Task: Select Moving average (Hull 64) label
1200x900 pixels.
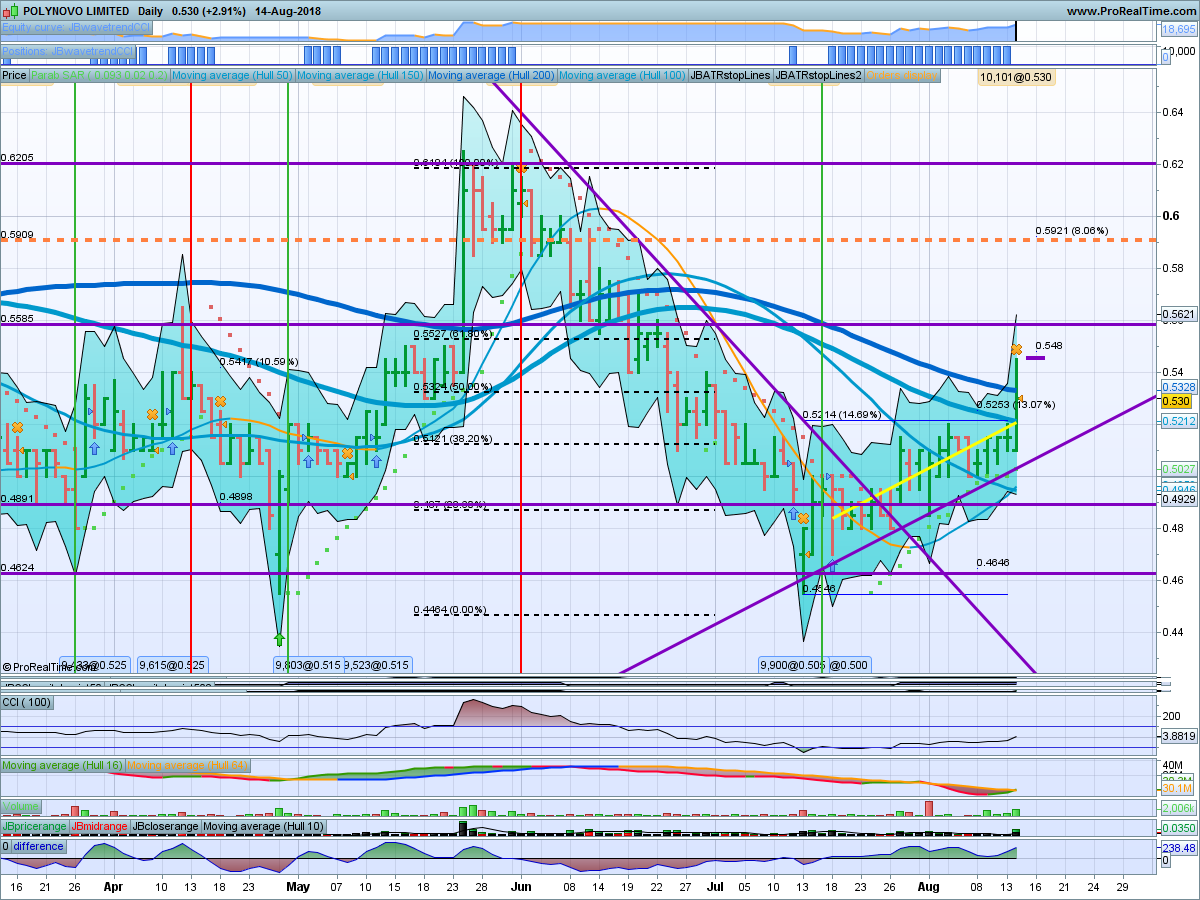Action: (188, 766)
